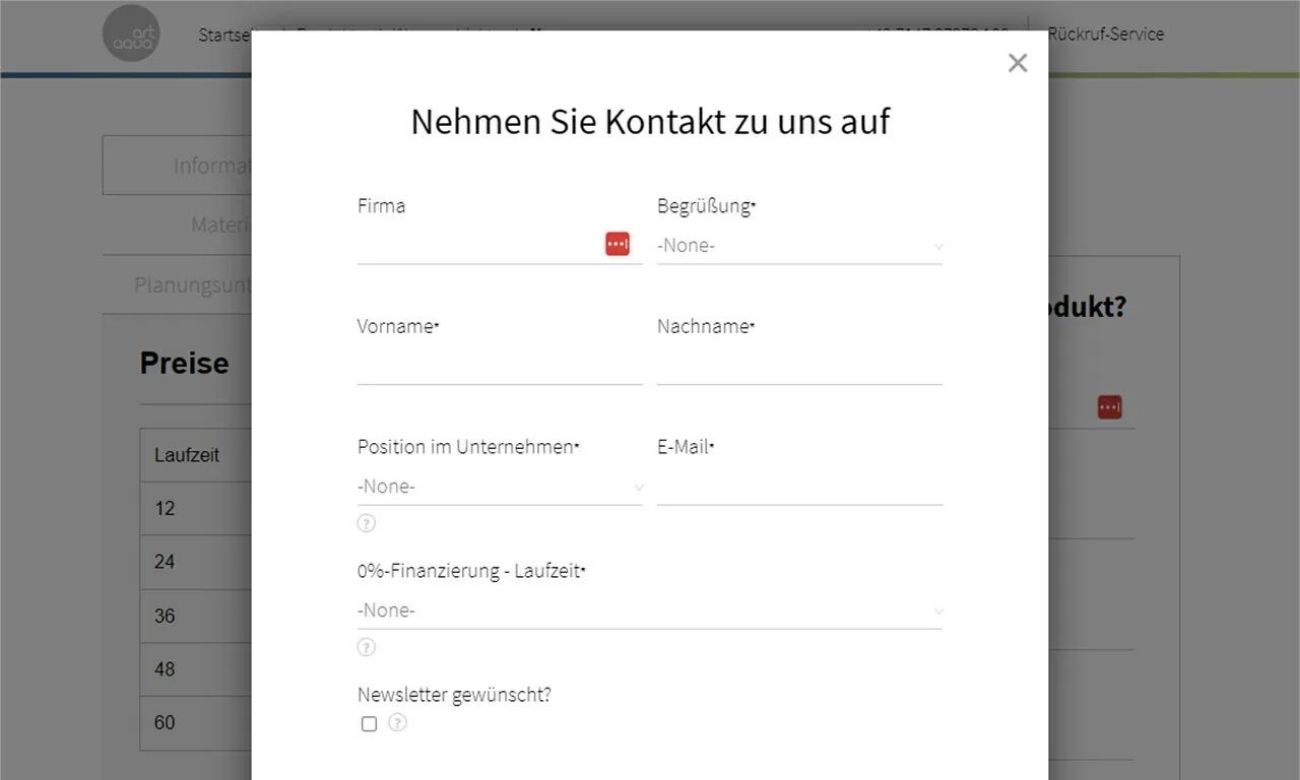Click into the Vorname input field
Image resolution: width=1300 pixels, height=780 pixels.
[x=498, y=367]
